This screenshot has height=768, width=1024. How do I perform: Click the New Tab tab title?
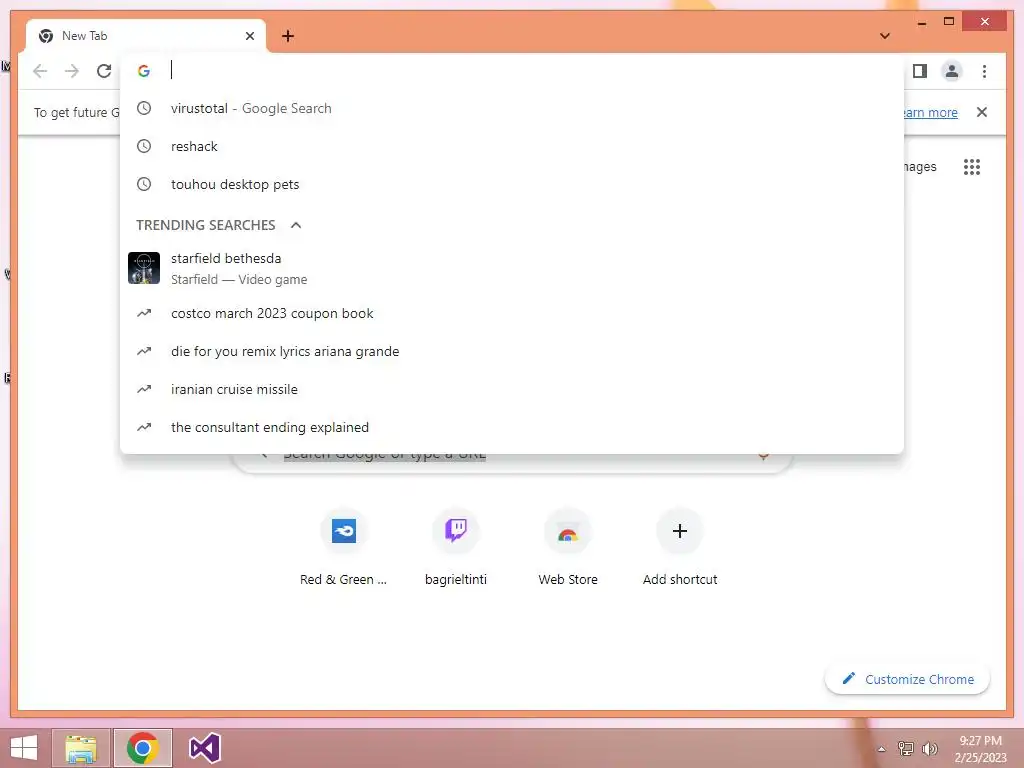[x=84, y=36]
